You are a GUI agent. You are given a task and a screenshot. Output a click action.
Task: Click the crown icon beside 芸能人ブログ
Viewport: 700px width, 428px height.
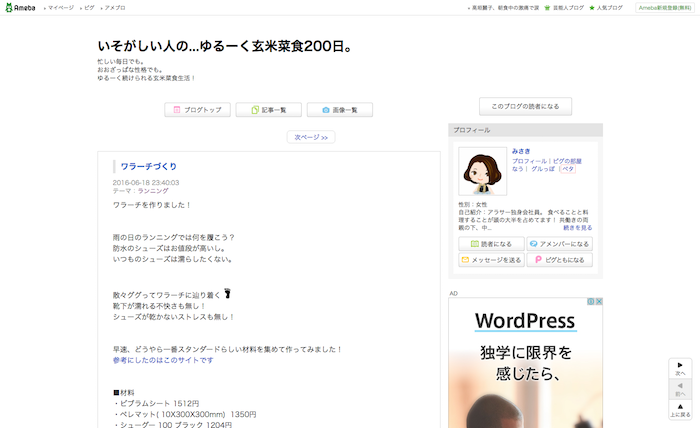547,8
